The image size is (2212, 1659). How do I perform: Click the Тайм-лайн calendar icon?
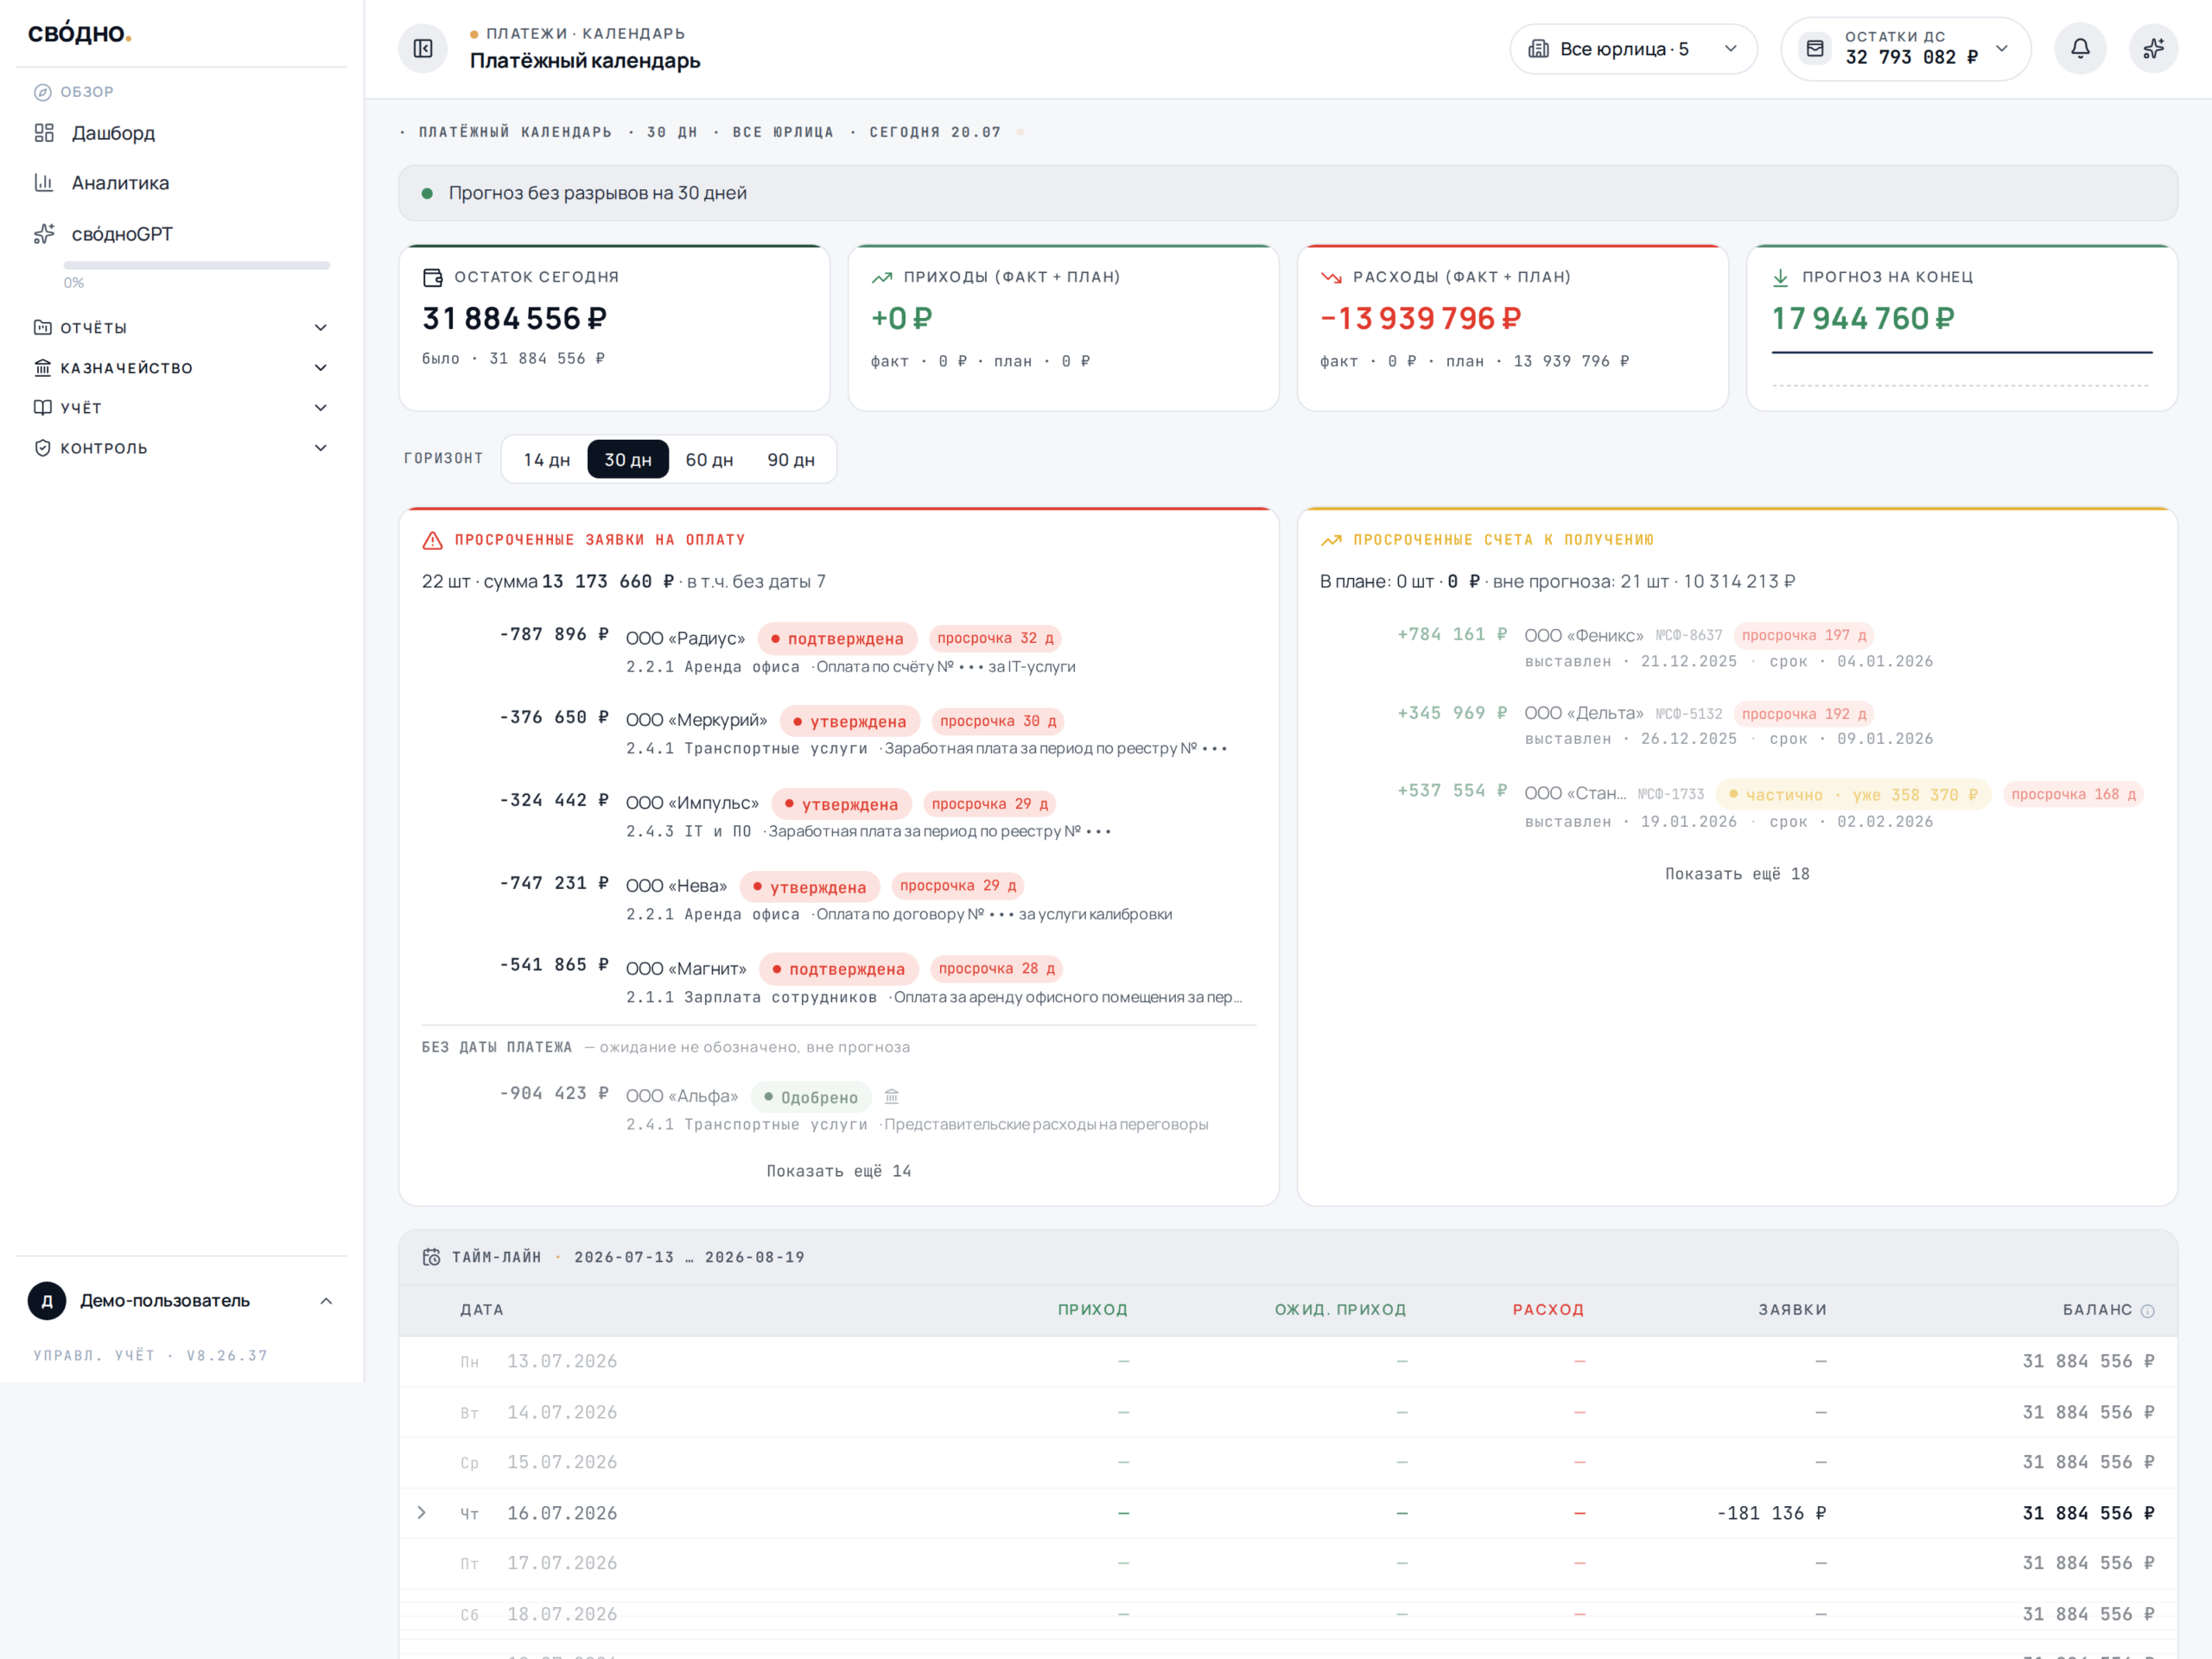tap(431, 1257)
